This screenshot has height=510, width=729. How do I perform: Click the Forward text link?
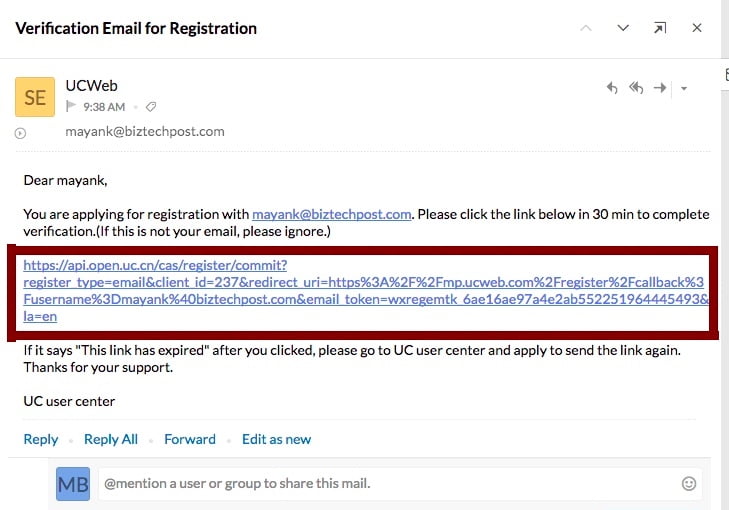pos(190,439)
